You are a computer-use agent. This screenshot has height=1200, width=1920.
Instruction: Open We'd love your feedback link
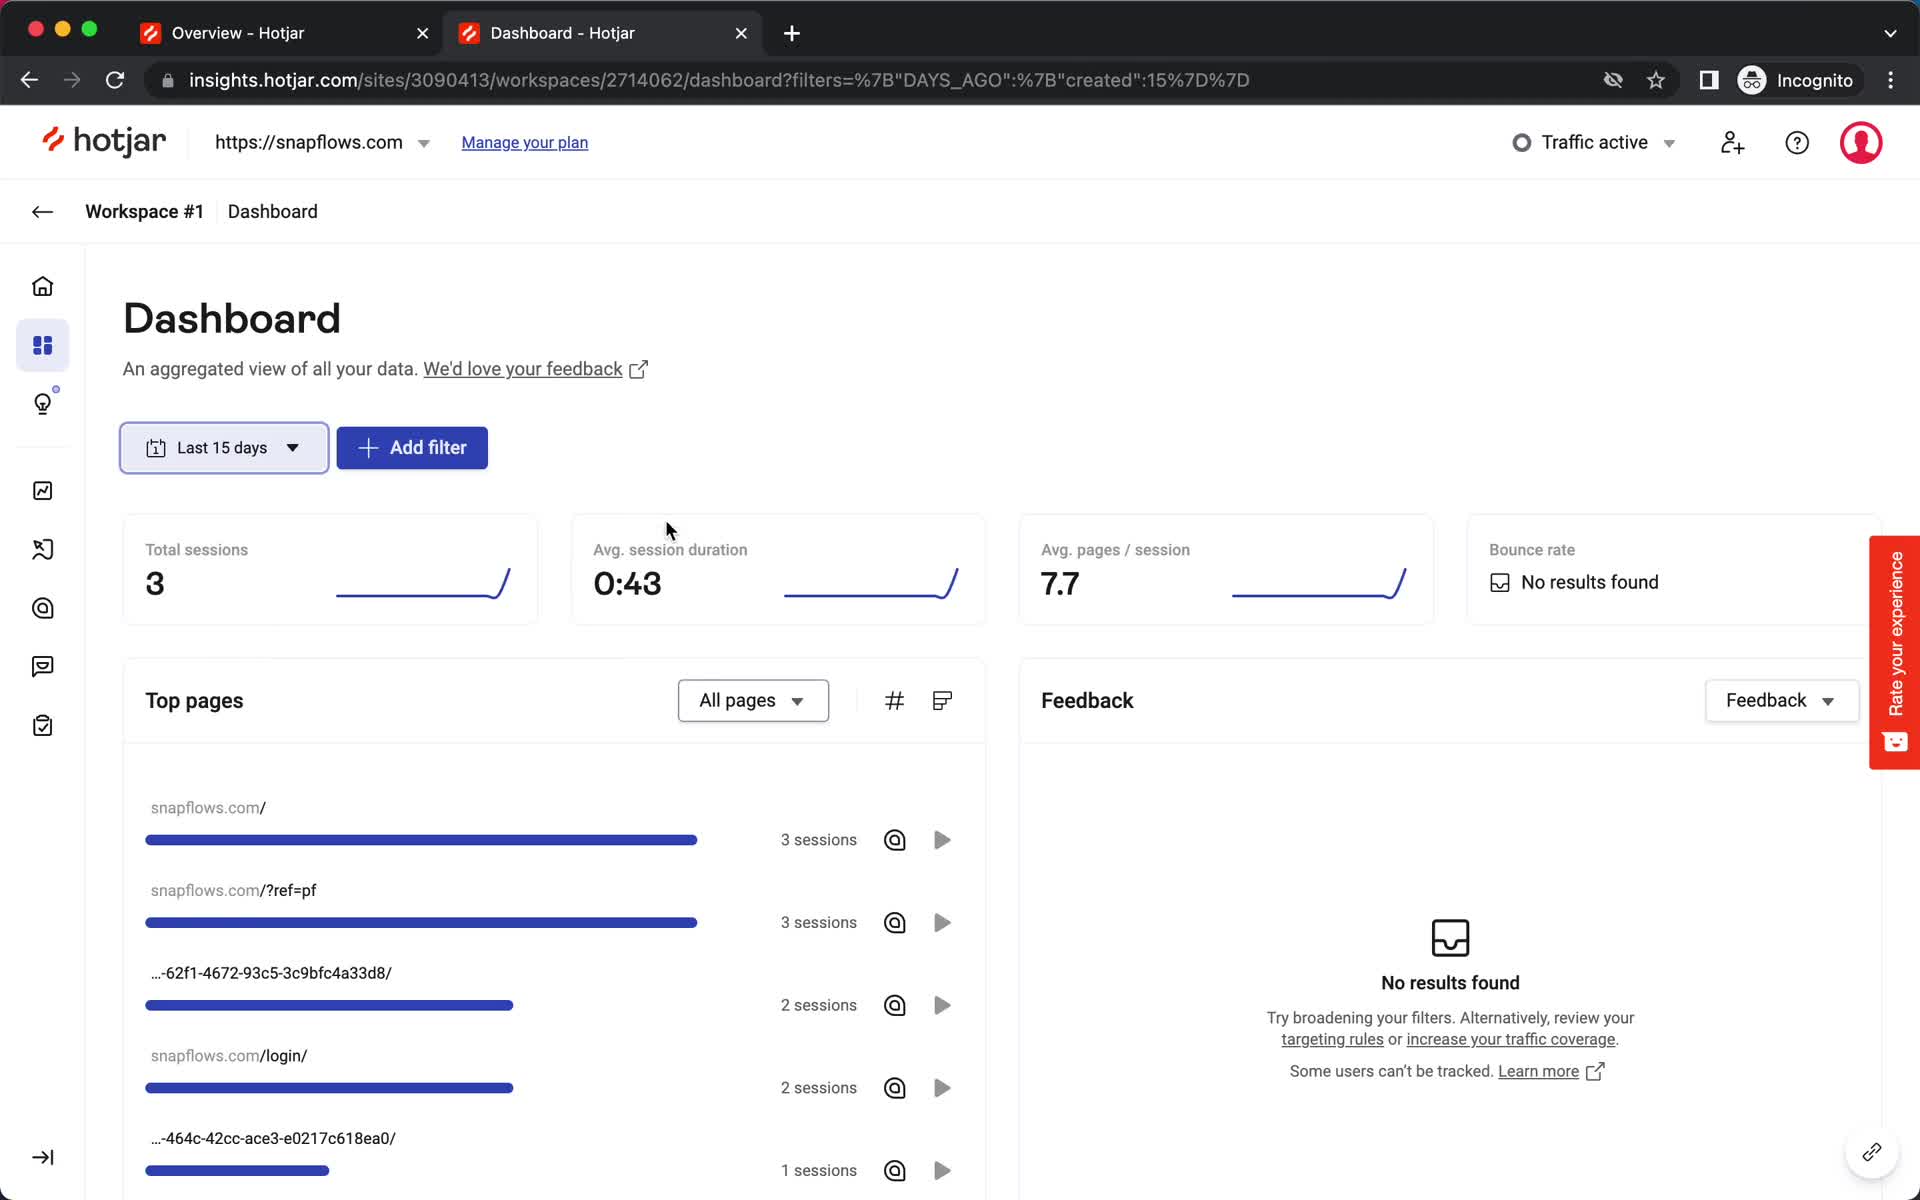535,369
